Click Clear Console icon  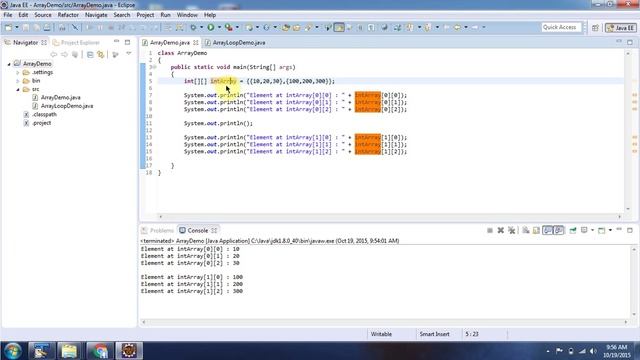click(x=526, y=231)
